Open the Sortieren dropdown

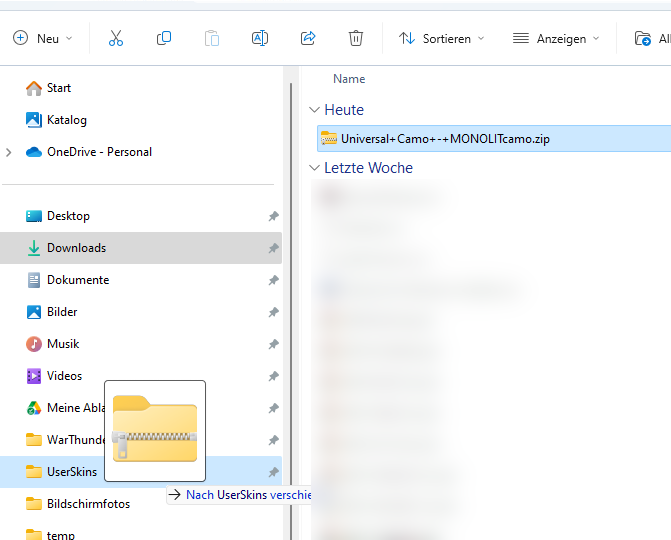[x=441, y=38]
